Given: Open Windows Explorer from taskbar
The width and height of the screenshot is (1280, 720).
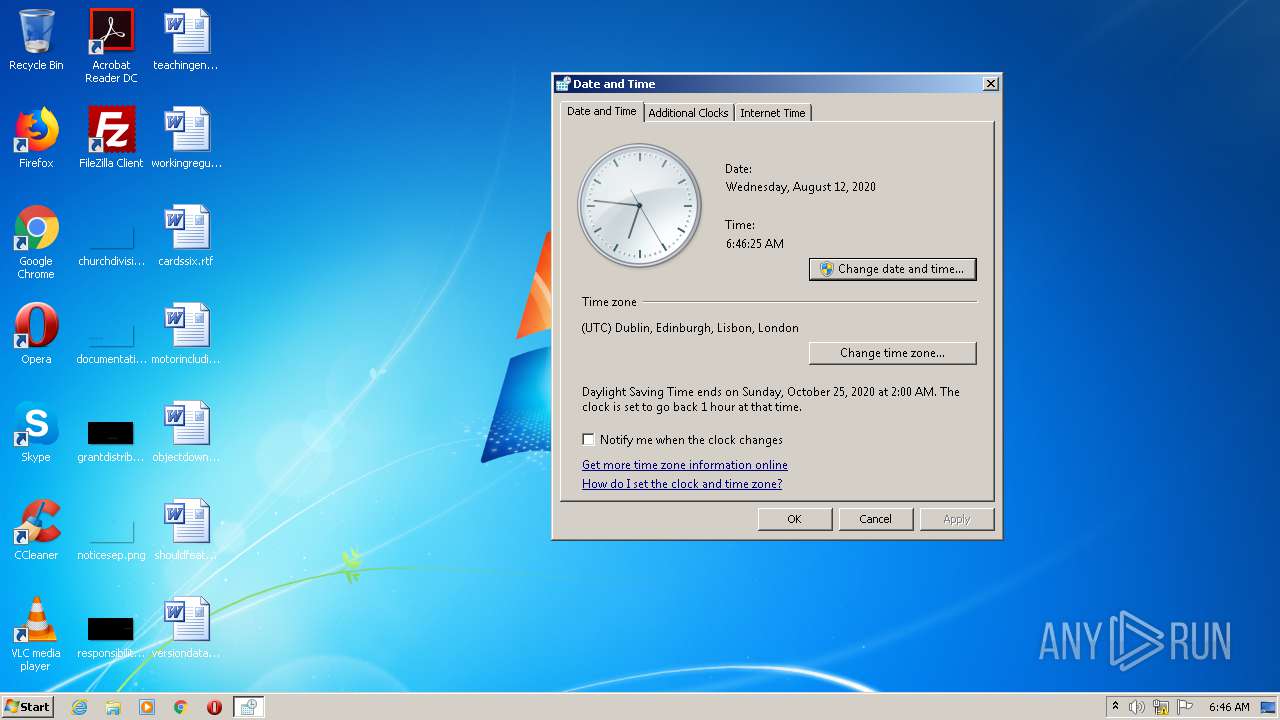Looking at the screenshot, I should (x=113, y=707).
